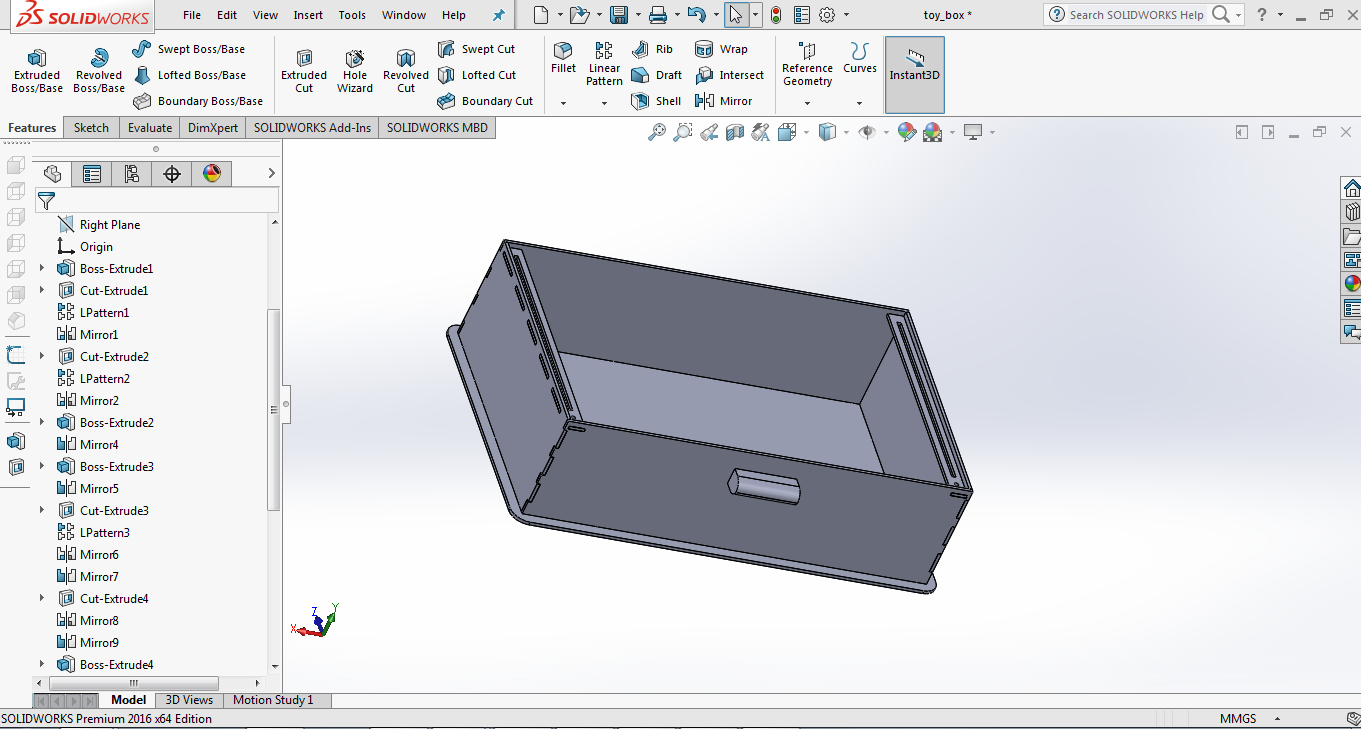
Task: Click Zoom to Fit in the view toolbar
Action: click(x=657, y=132)
